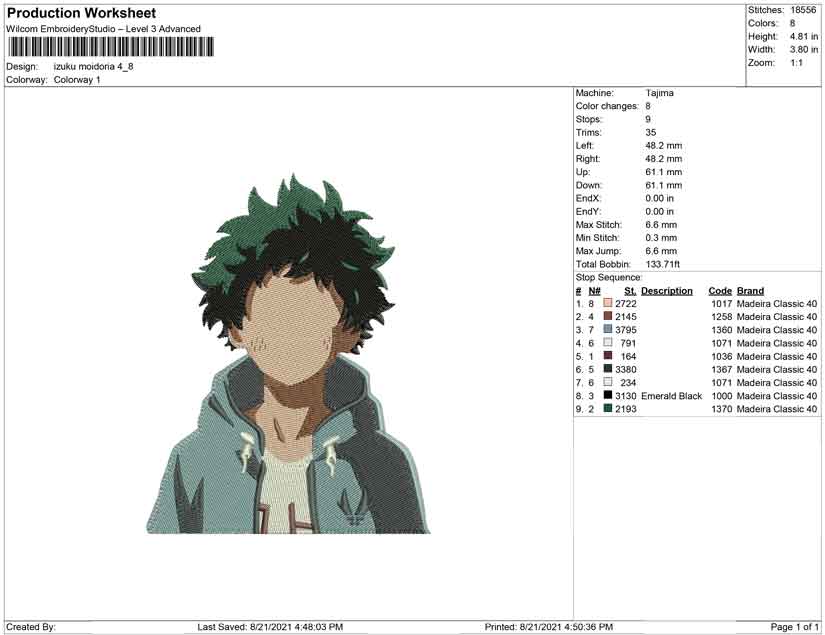825x635 pixels.
Task: Click the Page 1 of 1 indicator
Action: point(794,627)
